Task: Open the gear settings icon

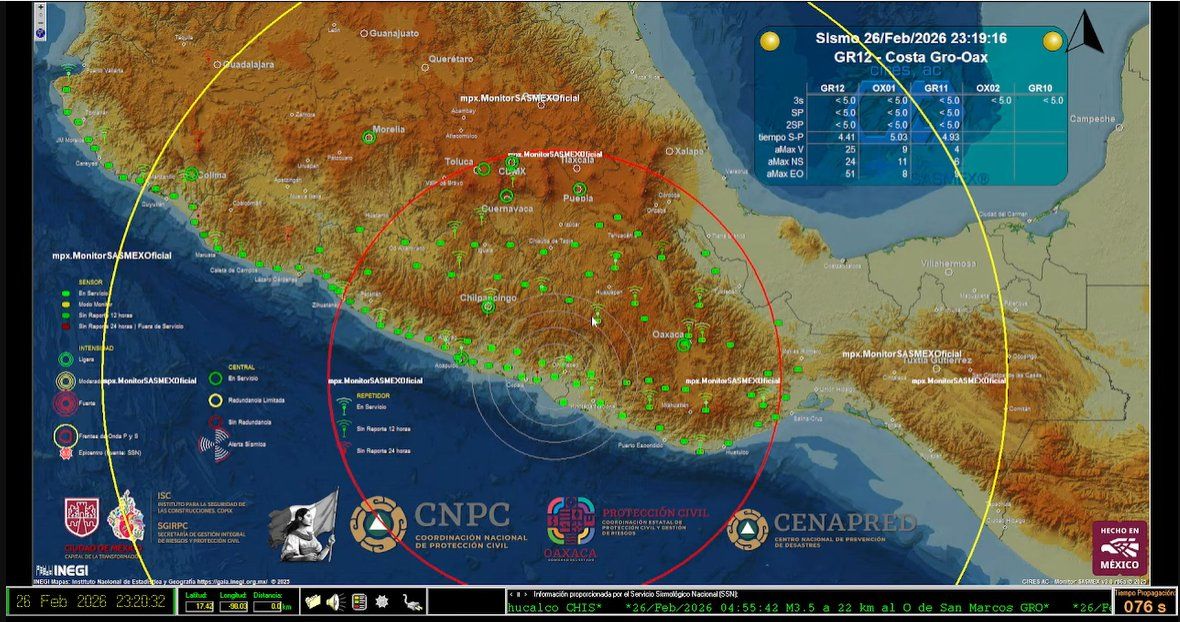Action: (382, 602)
